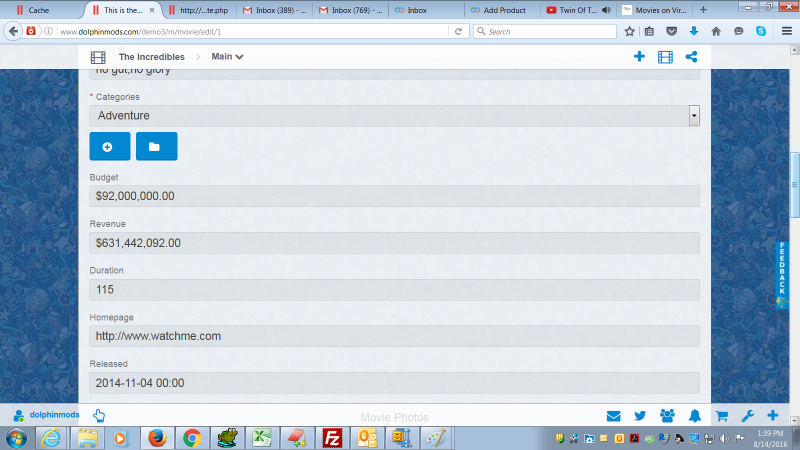800x450 pixels.
Task: Click the blue folder button under Categories
Action: click(157, 146)
